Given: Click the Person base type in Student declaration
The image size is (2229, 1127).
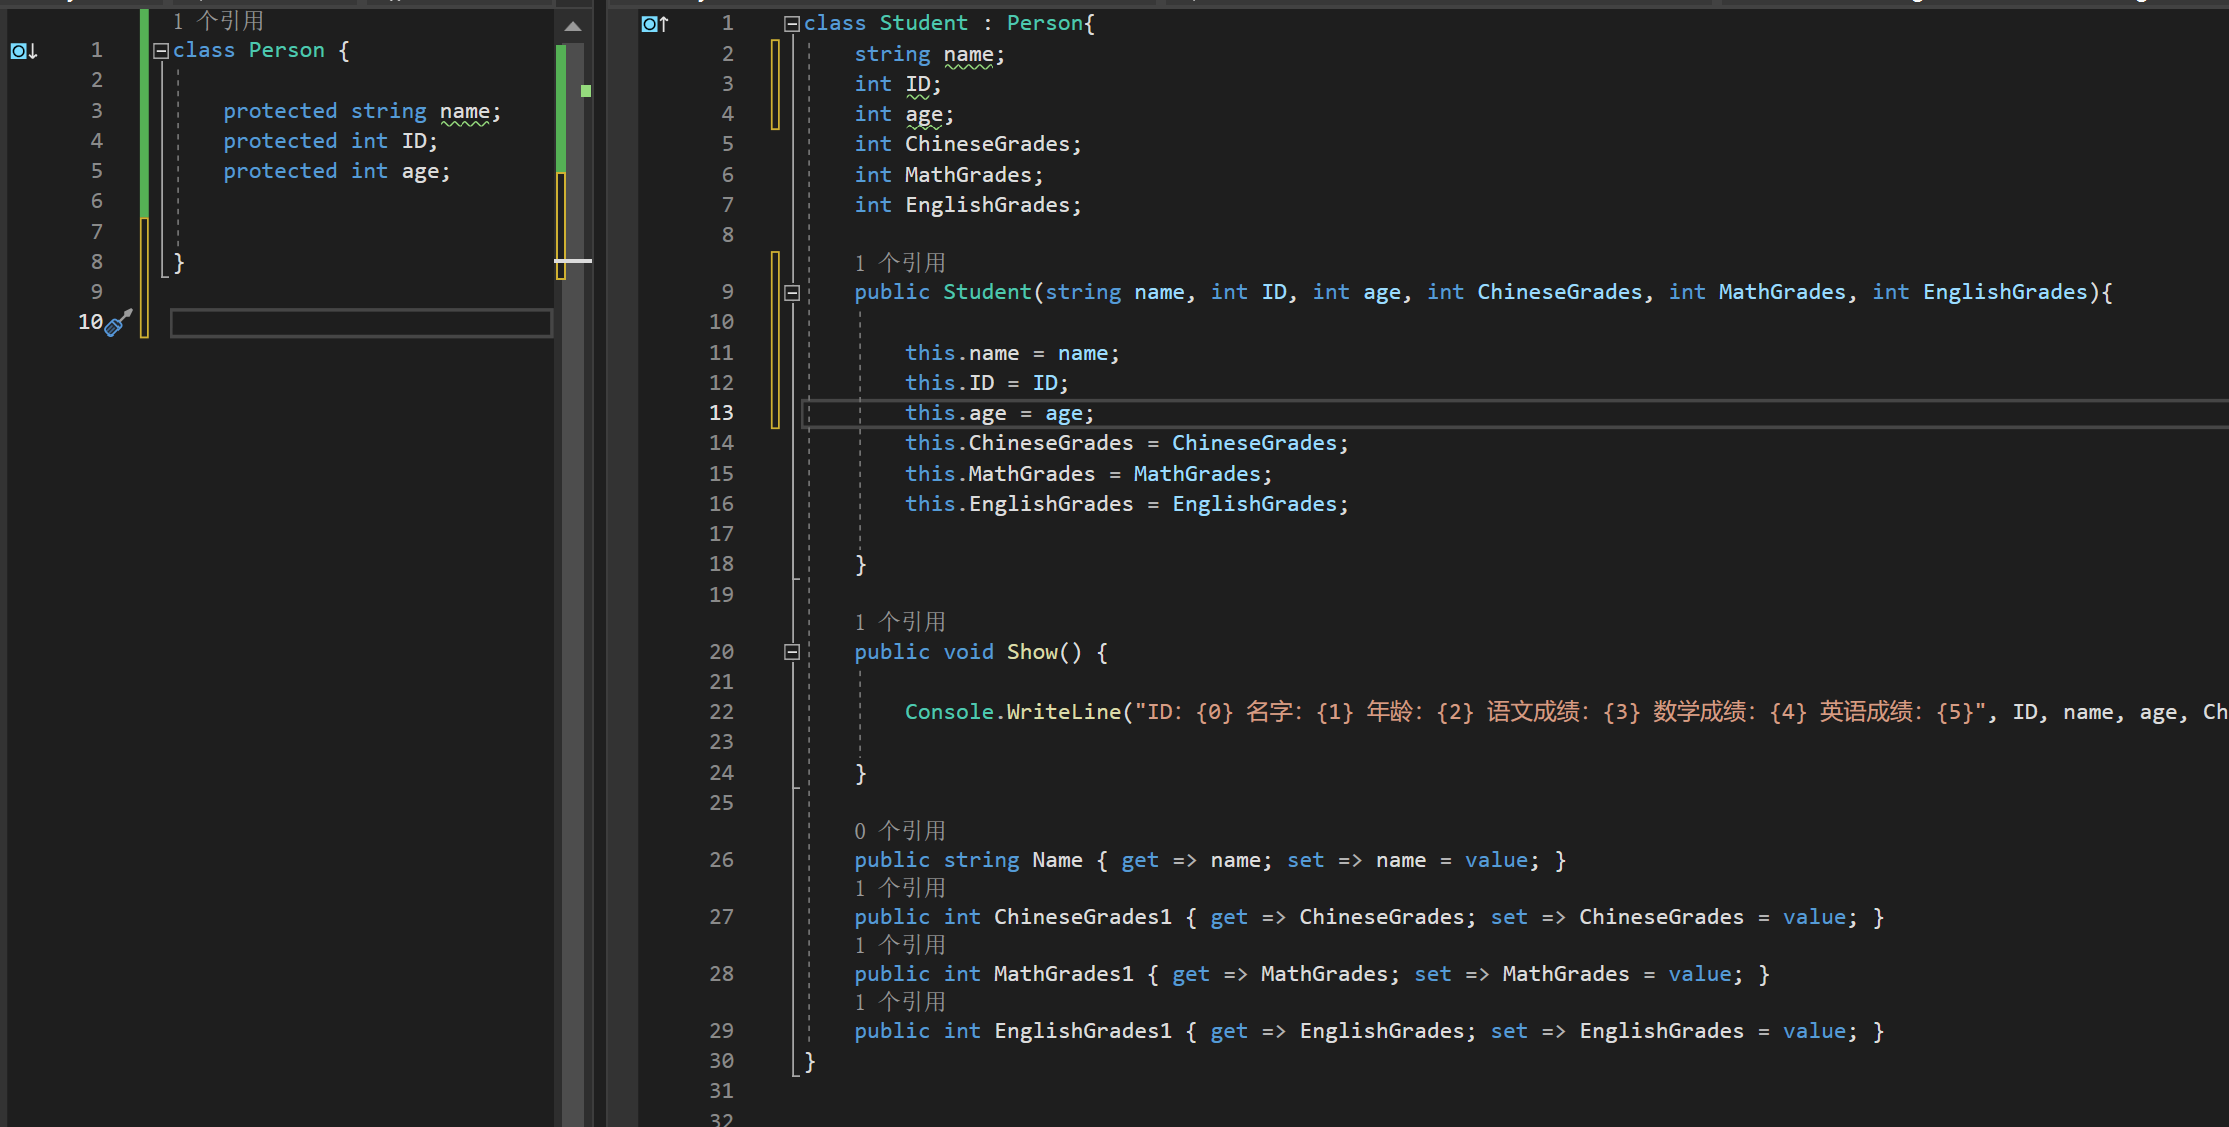Looking at the screenshot, I should 1044,23.
